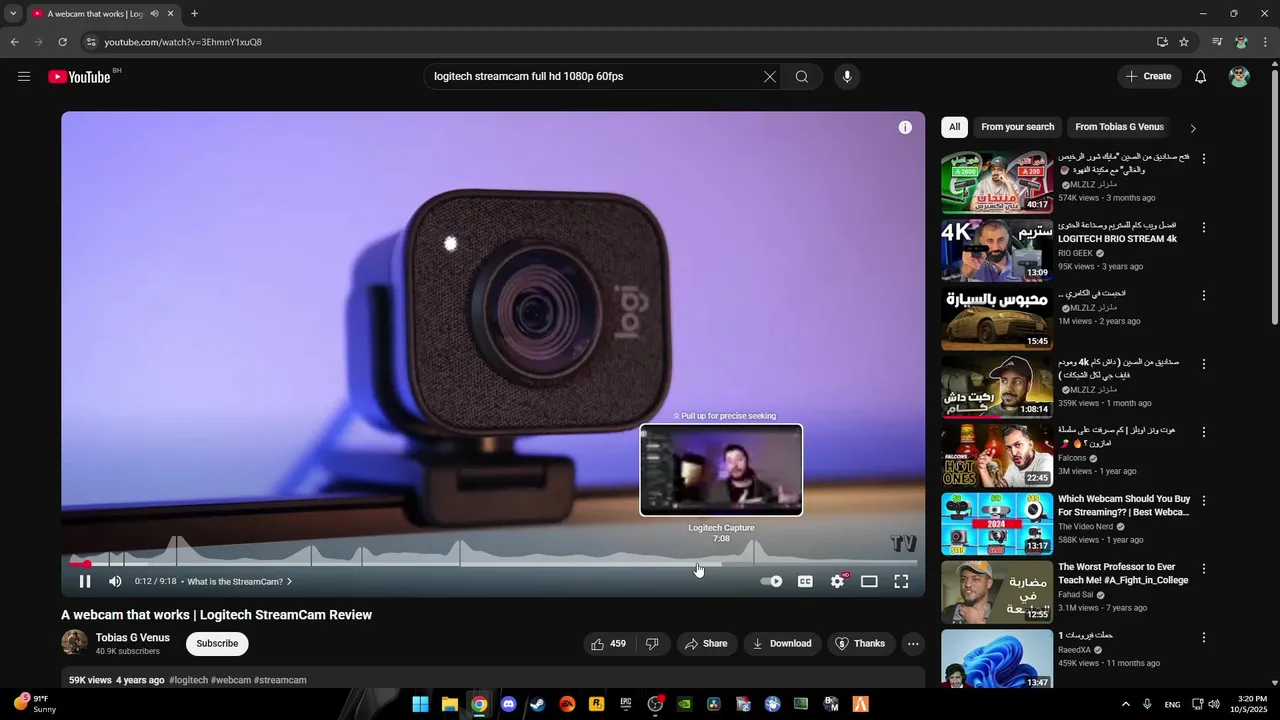Image resolution: width=1280 pixels, height=720 pixels.
Task: Focus the YouTube search input field
Action: [x=595, y=77]
